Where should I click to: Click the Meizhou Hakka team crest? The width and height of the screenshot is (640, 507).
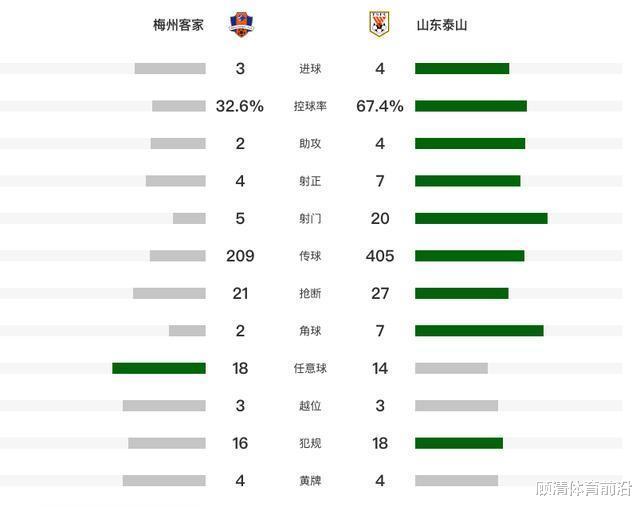pos(241,24)
